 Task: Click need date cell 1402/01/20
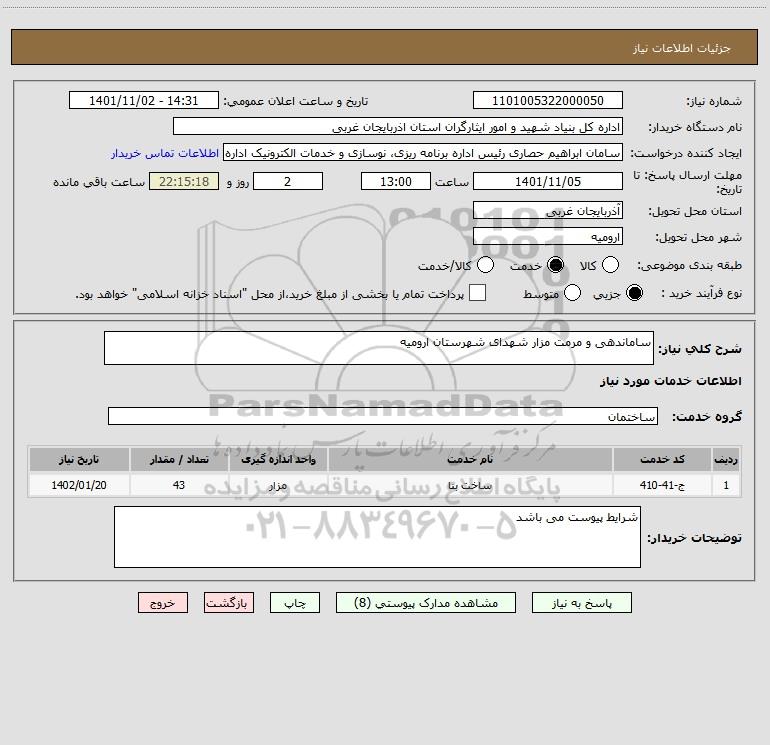(x=79, y=485)
